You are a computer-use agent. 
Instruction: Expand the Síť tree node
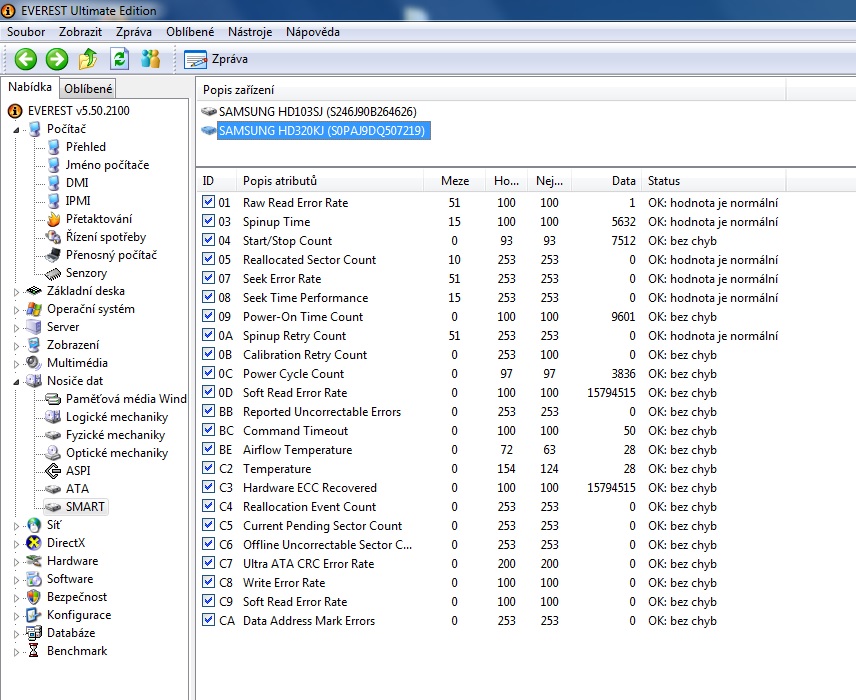tap(16, 526)
